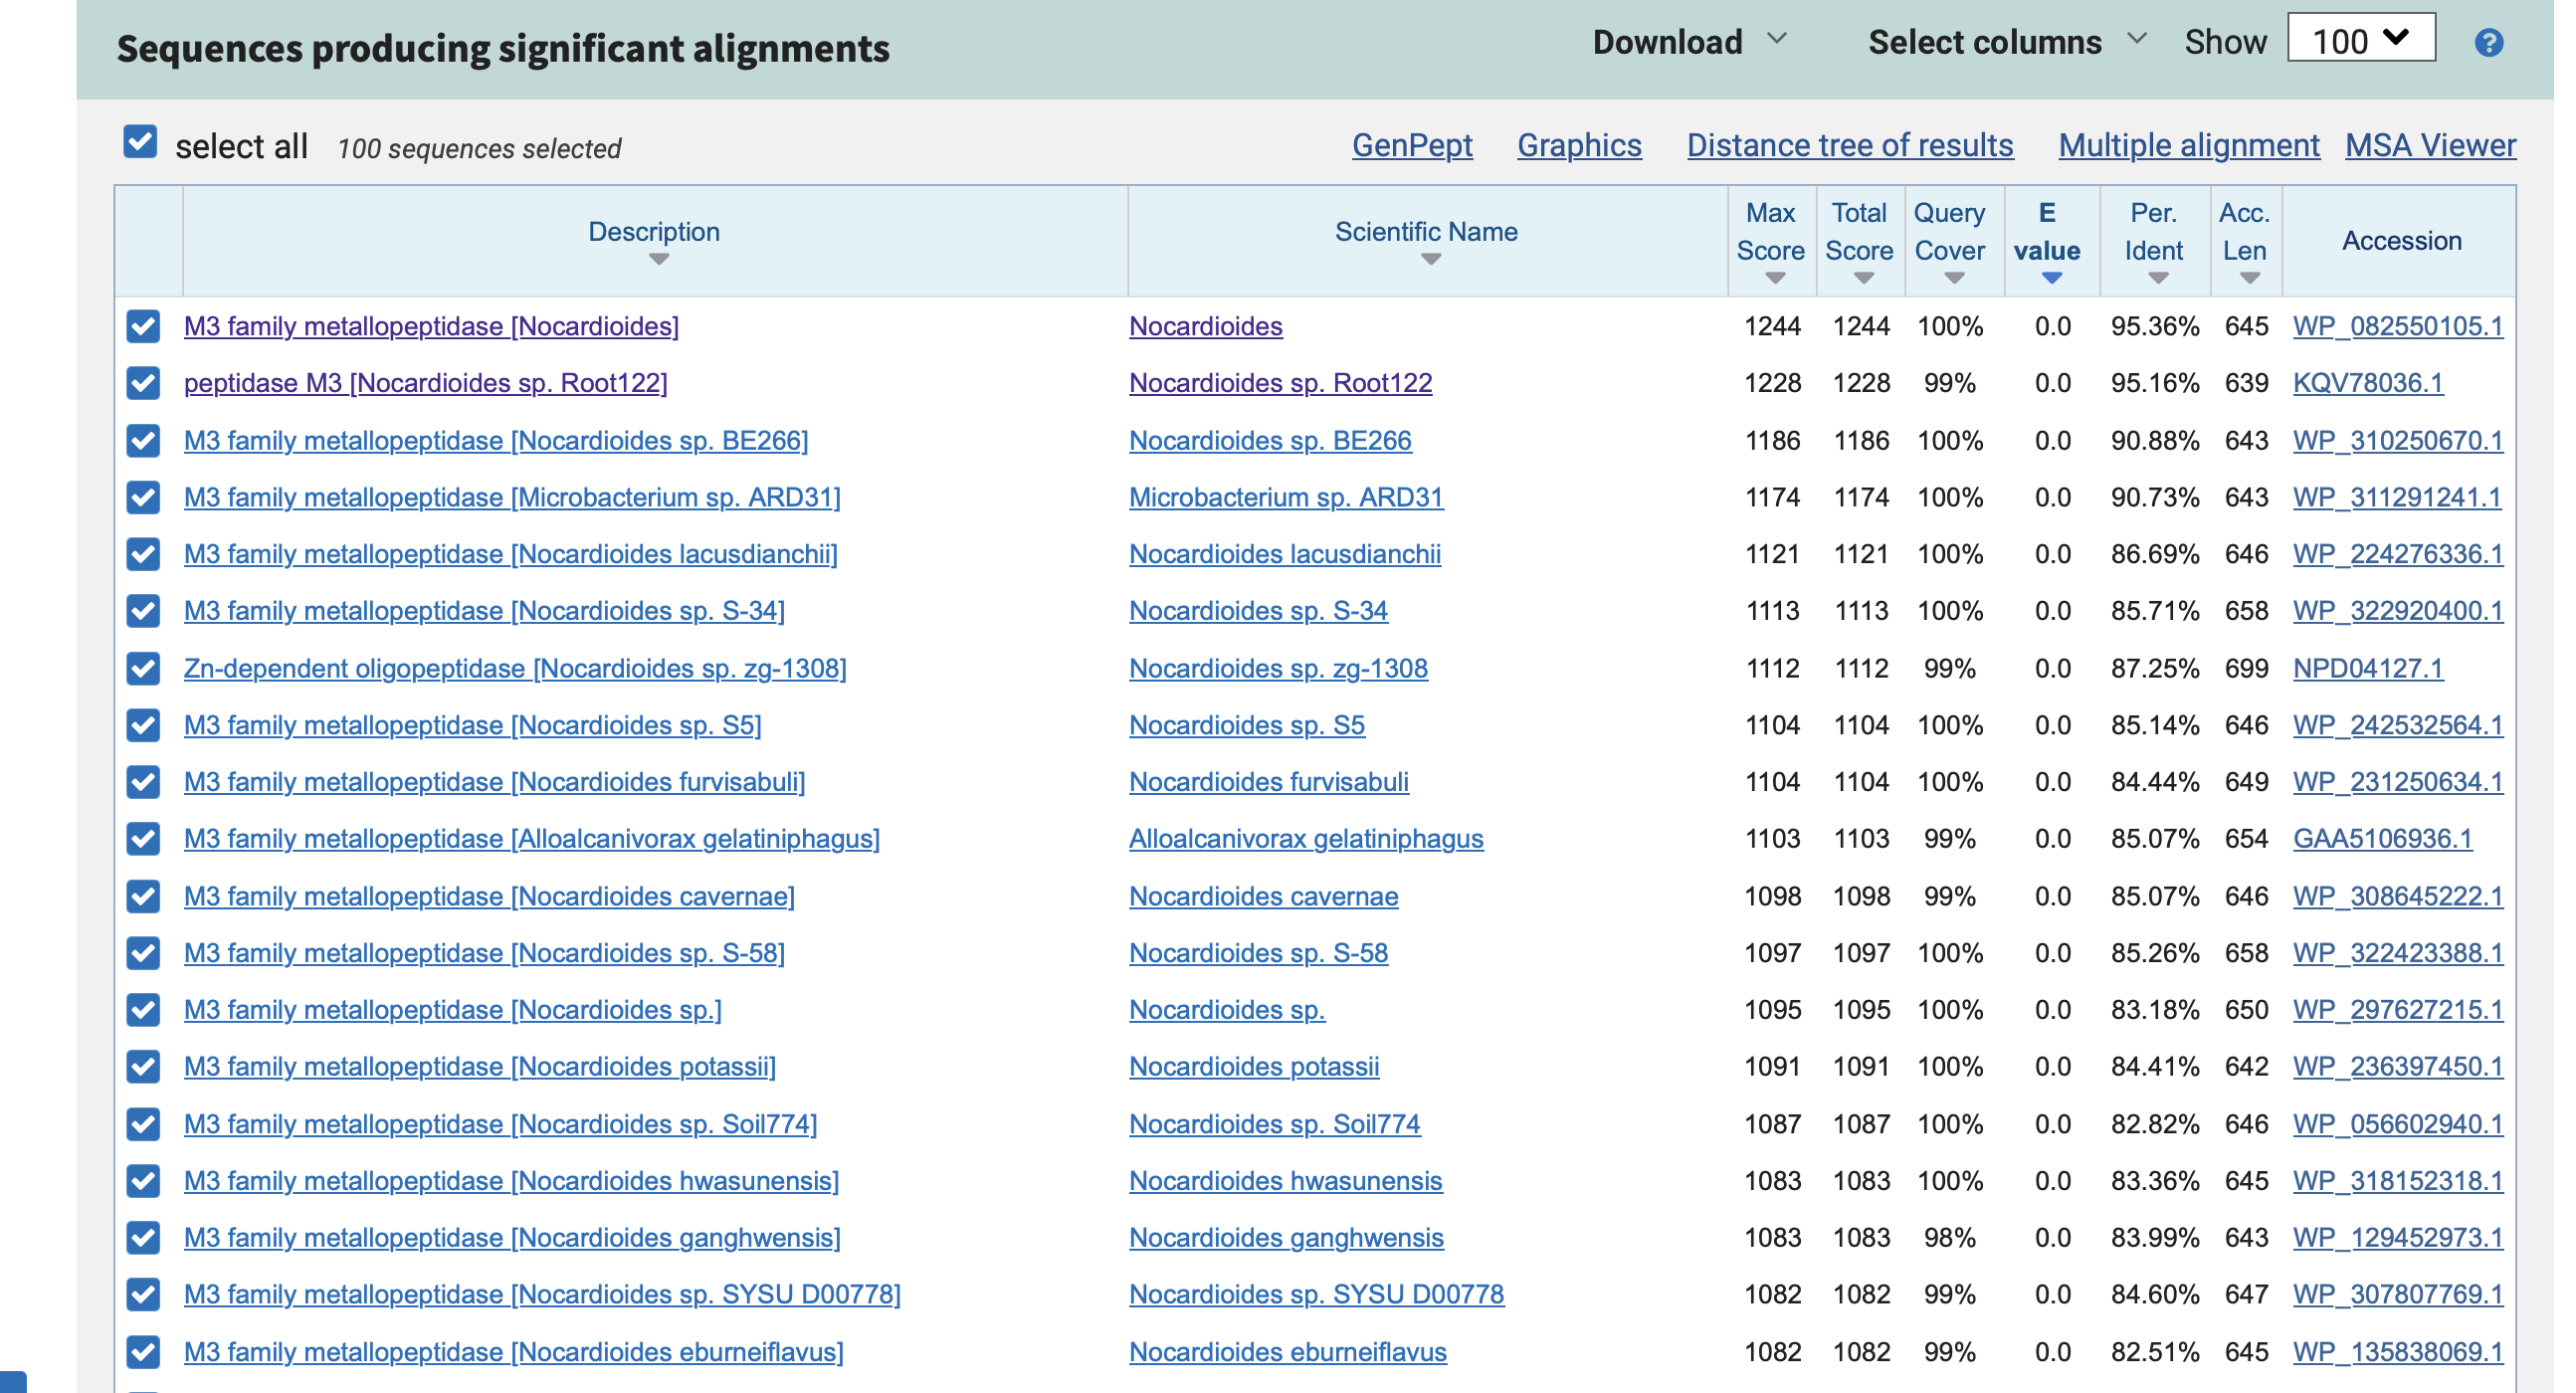Open the GenPept view link
The image size is (2576, 1393).
1411,146
